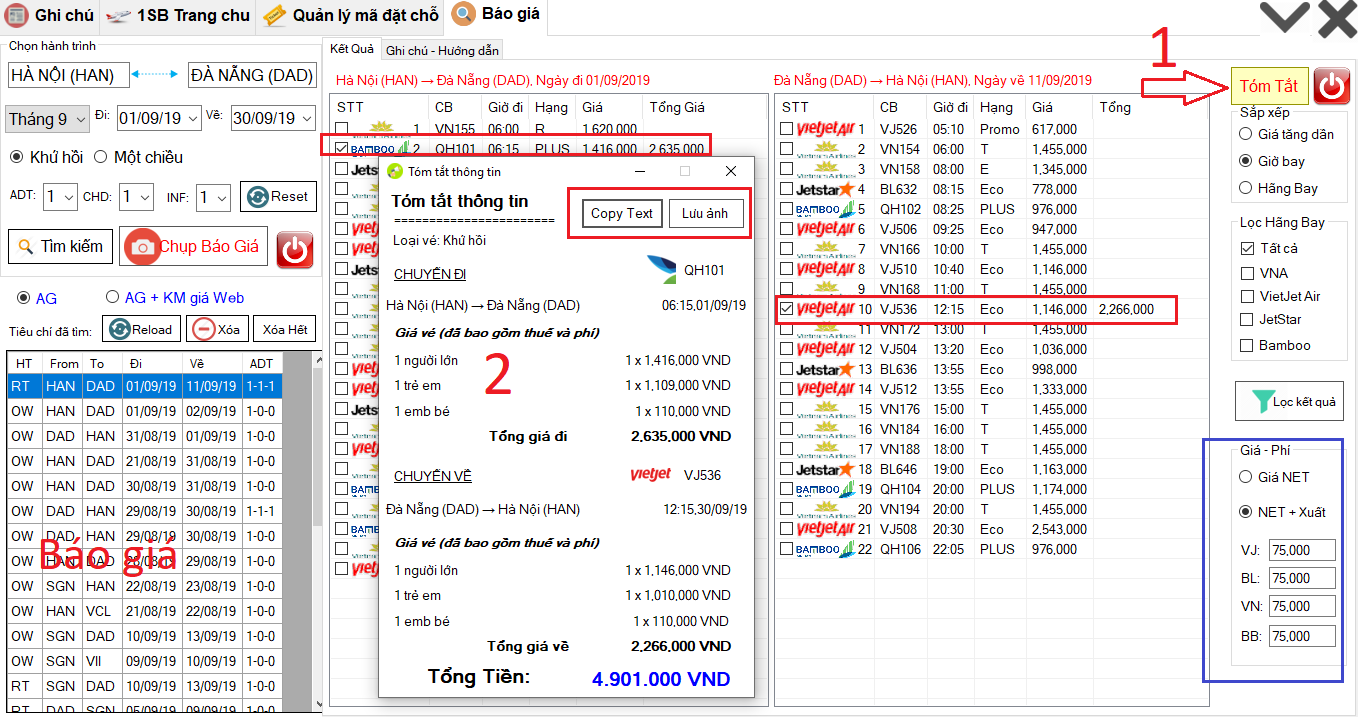Switch to the Ghi chú - Hướng dẫn tab
1358x717 pixels.
coord(440,50)
